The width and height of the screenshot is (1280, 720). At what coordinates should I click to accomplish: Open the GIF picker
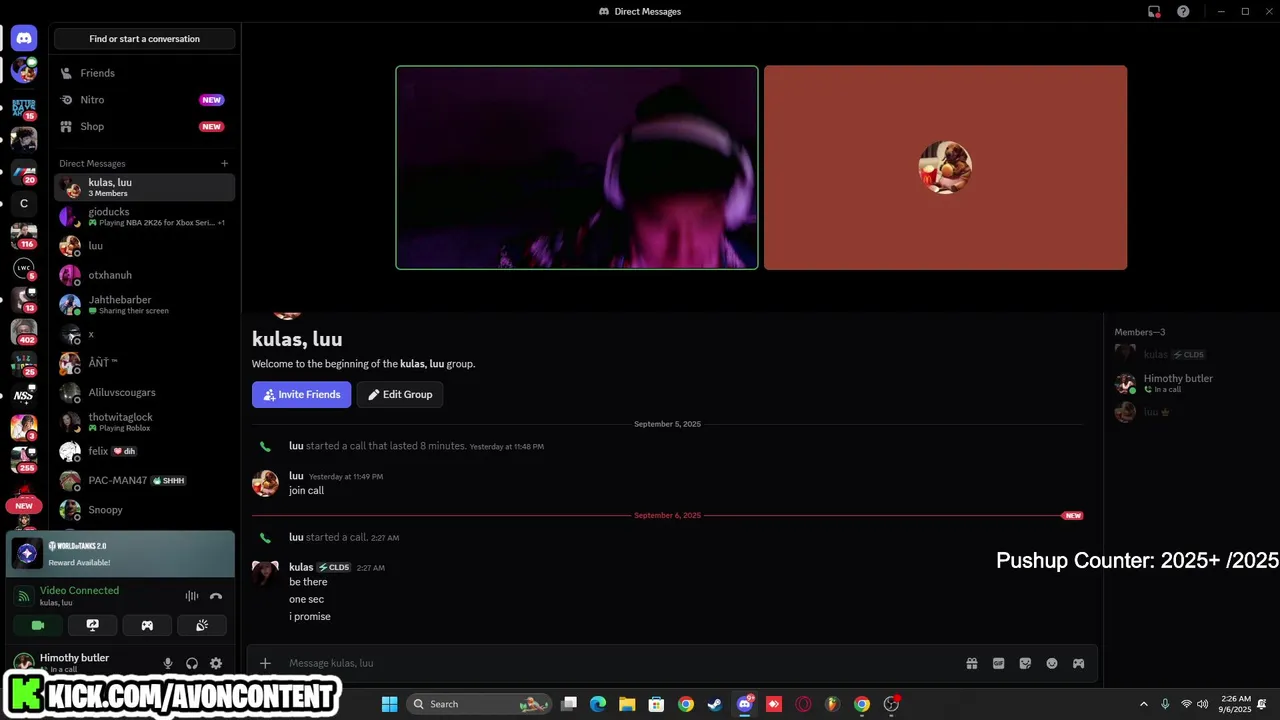pyautogui.click(x=998, y=663)
